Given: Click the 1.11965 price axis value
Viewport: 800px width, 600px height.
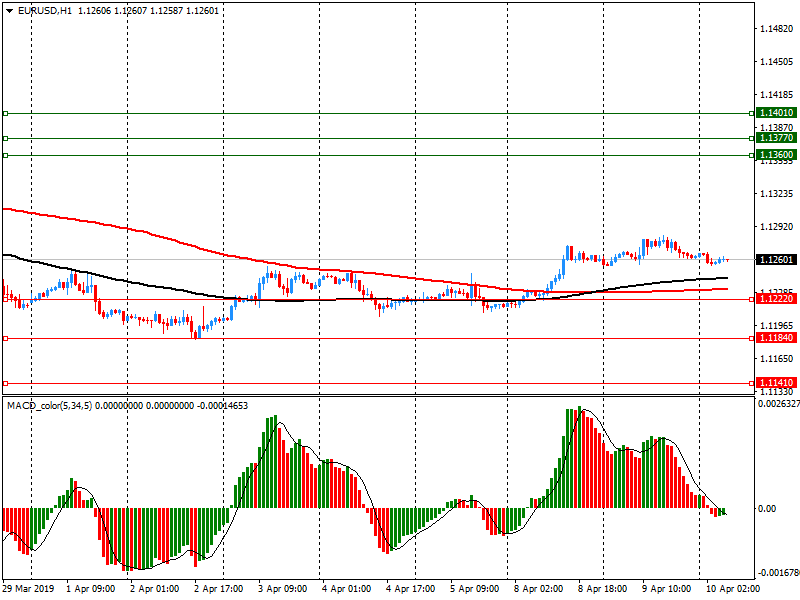Looking at the screenshot, I should tap(777, 326).
